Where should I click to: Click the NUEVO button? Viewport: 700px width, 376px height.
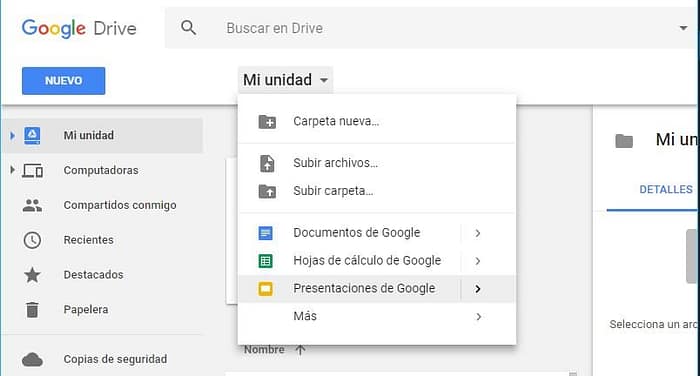click(63, 81)
